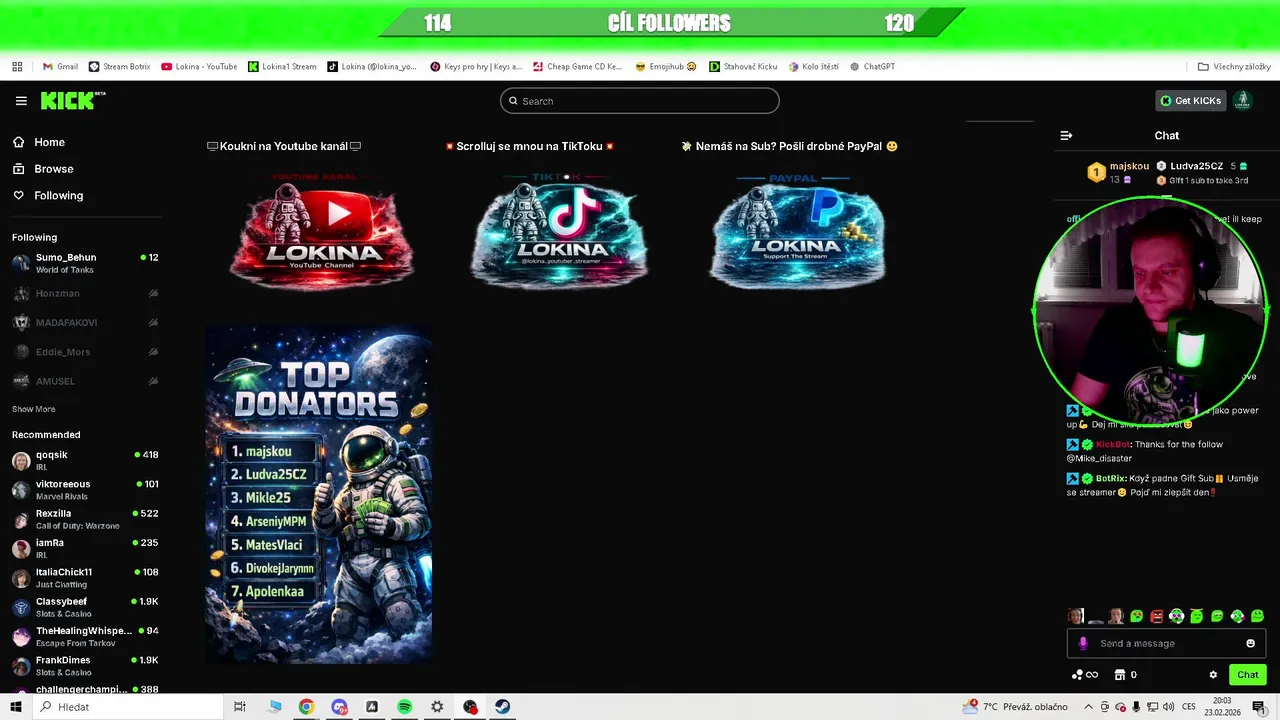Open Steam from taskbar
This screenshot has width=1280, height=720.
click(502, 707)
